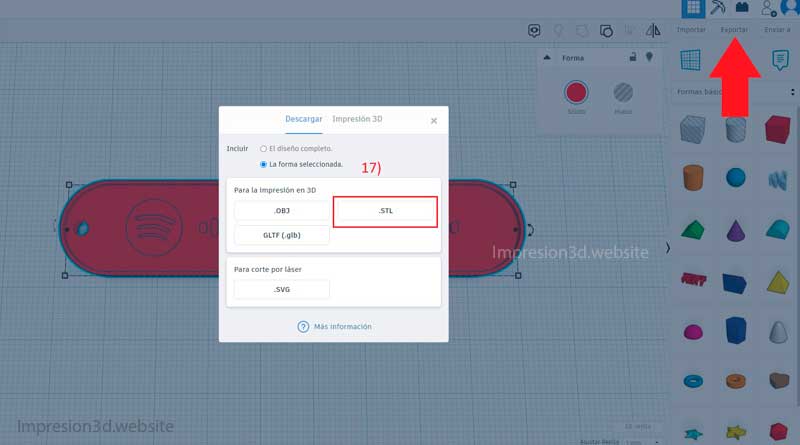Screen dimensions: 800x445
Task: Select 'La forma seleccionada' radio option
Action: point(263,164)
